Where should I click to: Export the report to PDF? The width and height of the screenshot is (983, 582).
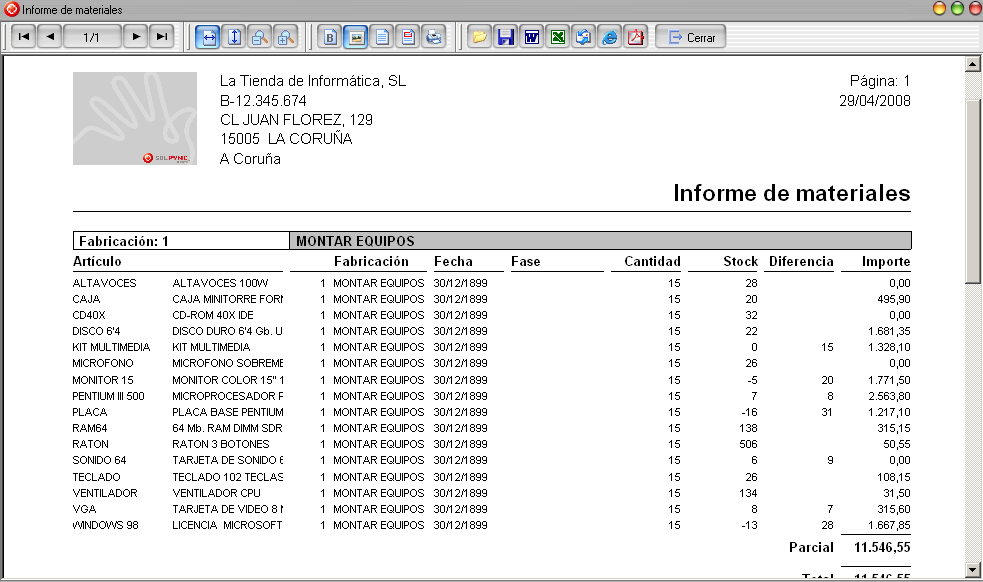pos(635,37)
